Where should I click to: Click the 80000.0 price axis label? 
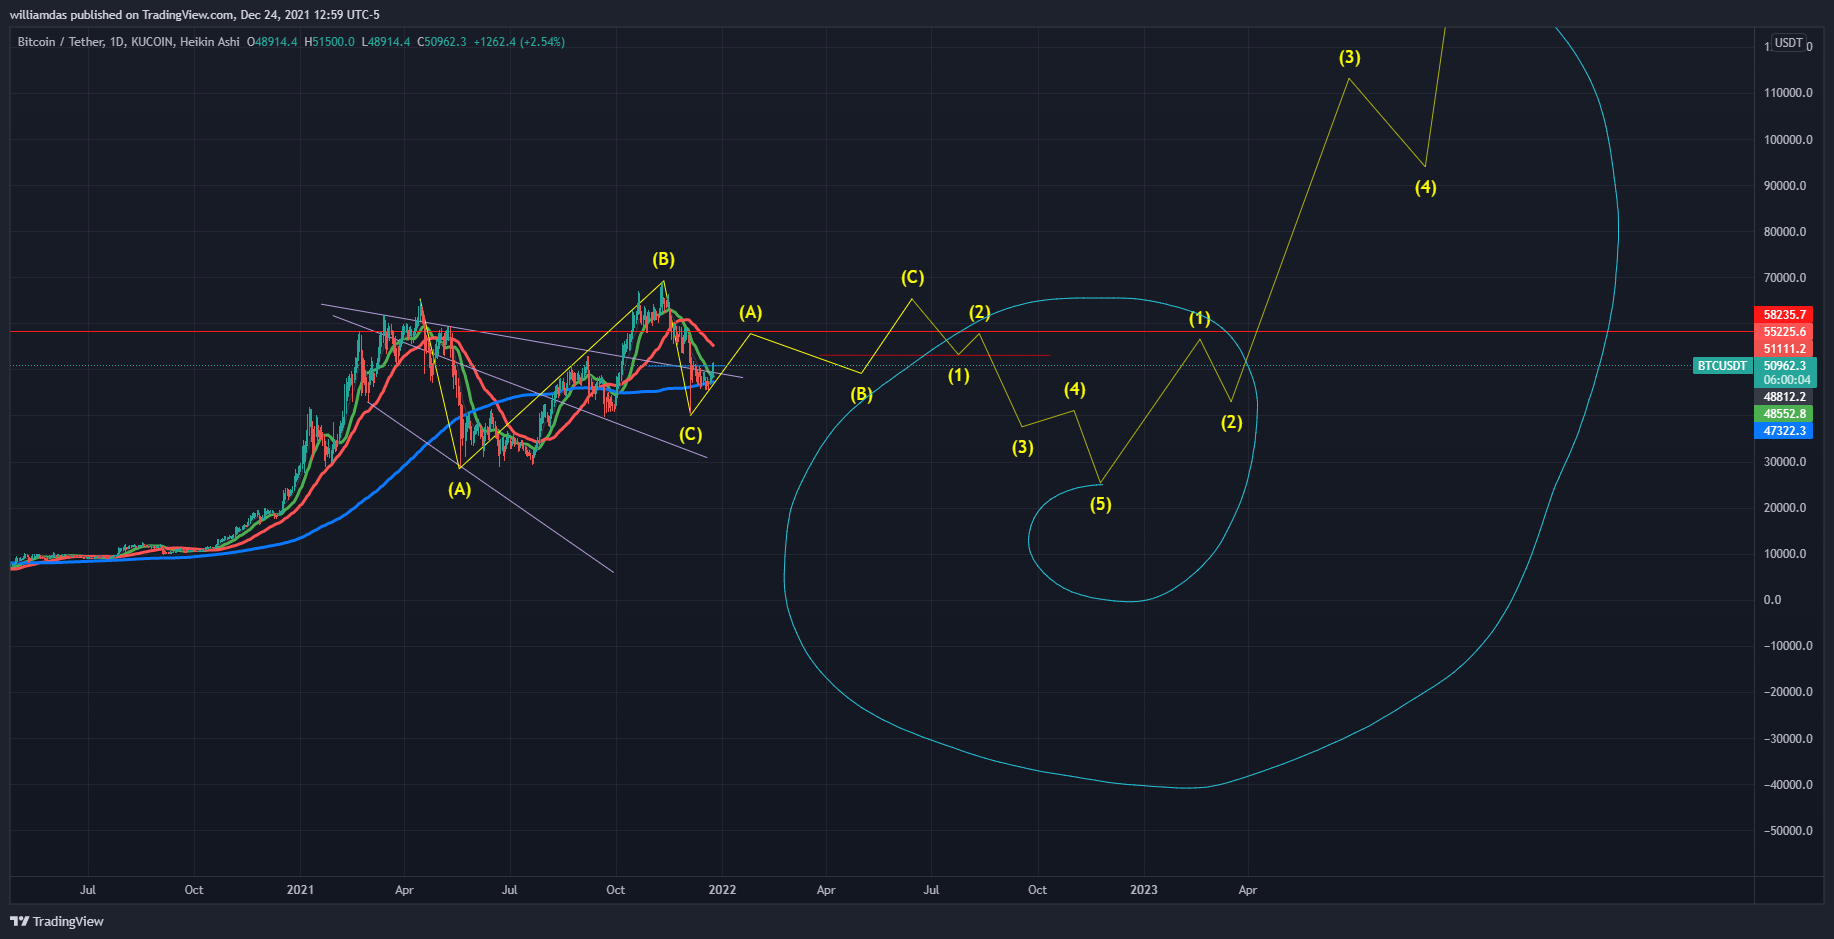pyautogui.click(x=1785, y=232)
